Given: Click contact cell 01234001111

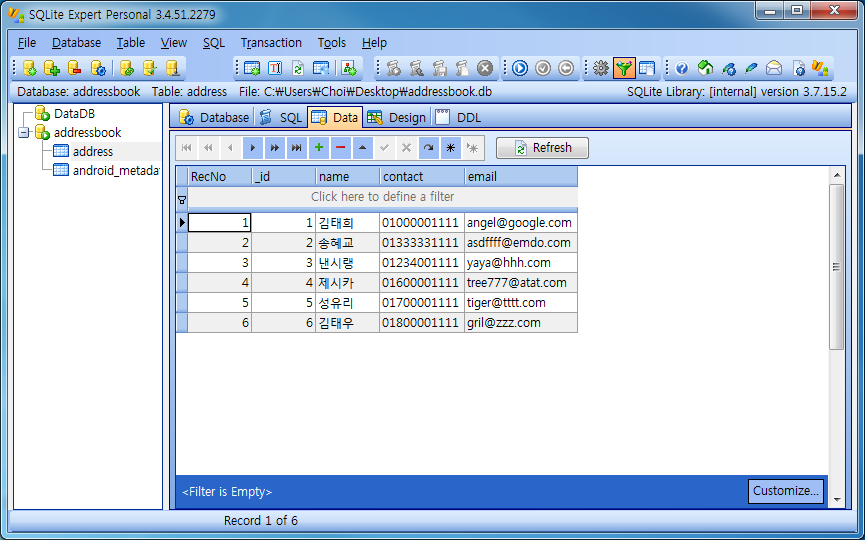Looking at the screenshot, I should coord(422,263).
